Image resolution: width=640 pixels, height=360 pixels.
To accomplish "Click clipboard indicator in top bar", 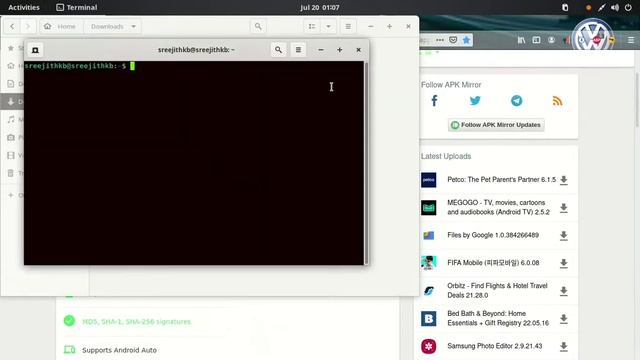I will (565, 7).
